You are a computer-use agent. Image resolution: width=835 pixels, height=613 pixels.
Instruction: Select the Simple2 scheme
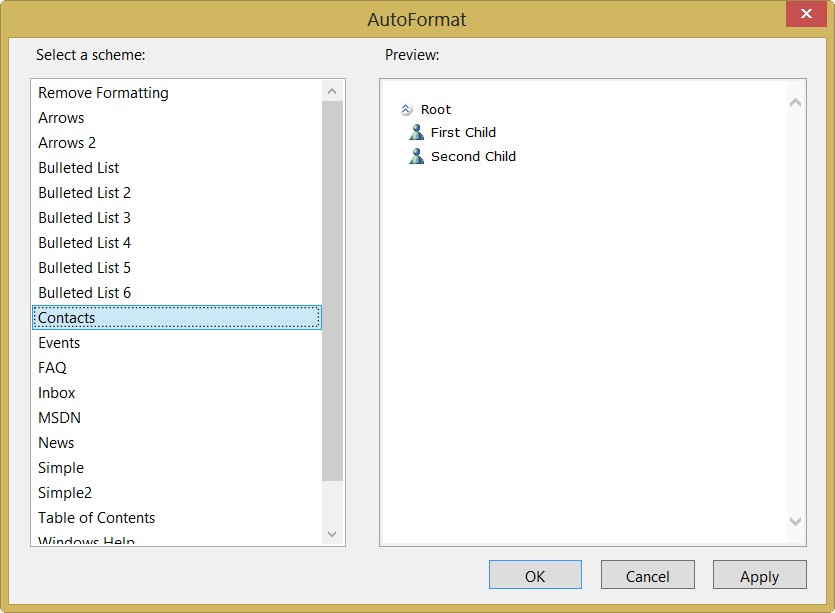click(177, 493)
